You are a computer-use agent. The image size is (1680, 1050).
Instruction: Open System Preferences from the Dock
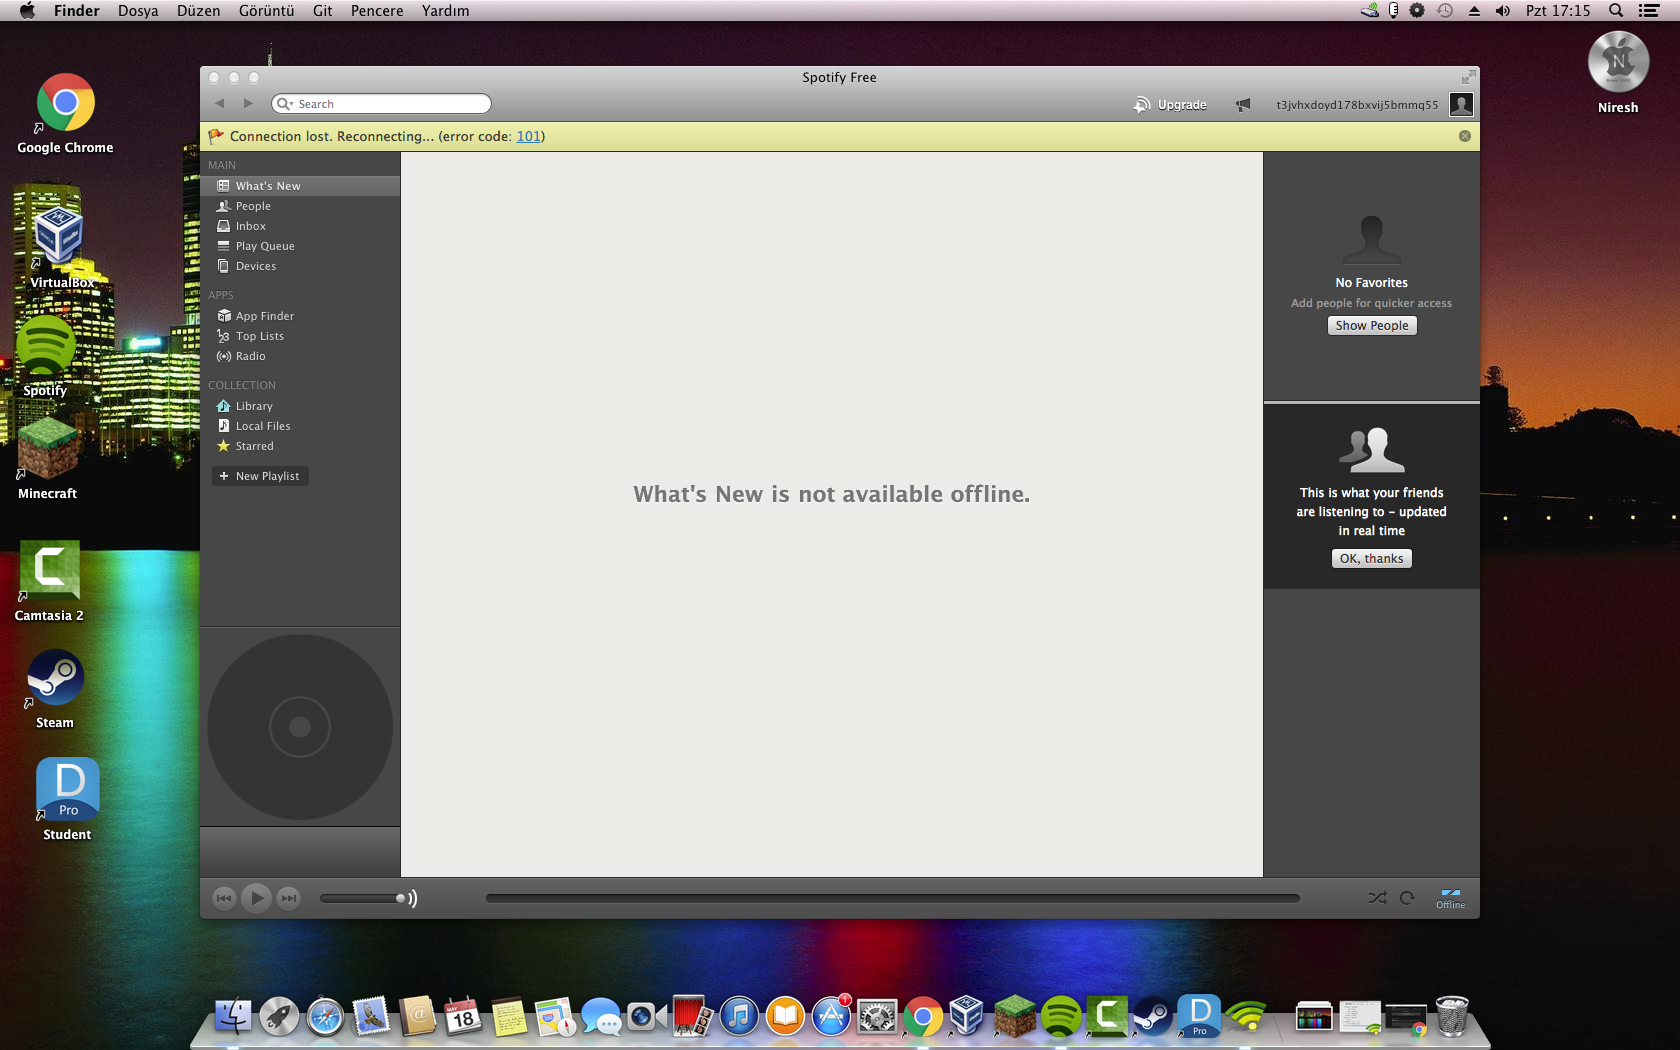(x=877, y=1017)
